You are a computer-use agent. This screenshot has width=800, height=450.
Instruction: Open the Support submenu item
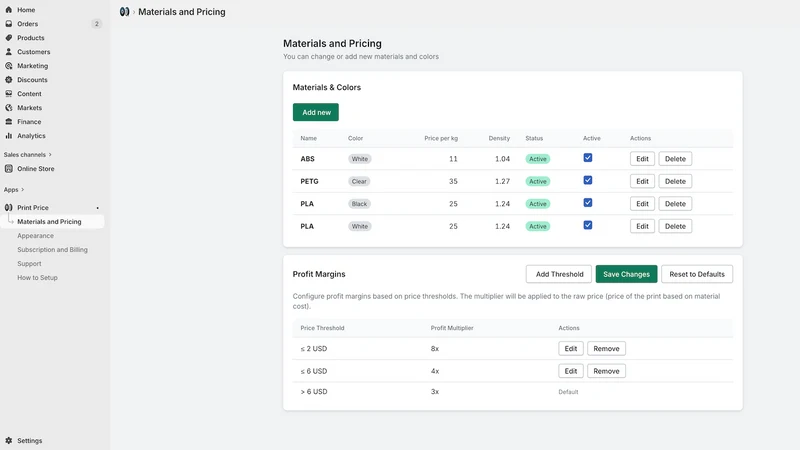(29, 264)
